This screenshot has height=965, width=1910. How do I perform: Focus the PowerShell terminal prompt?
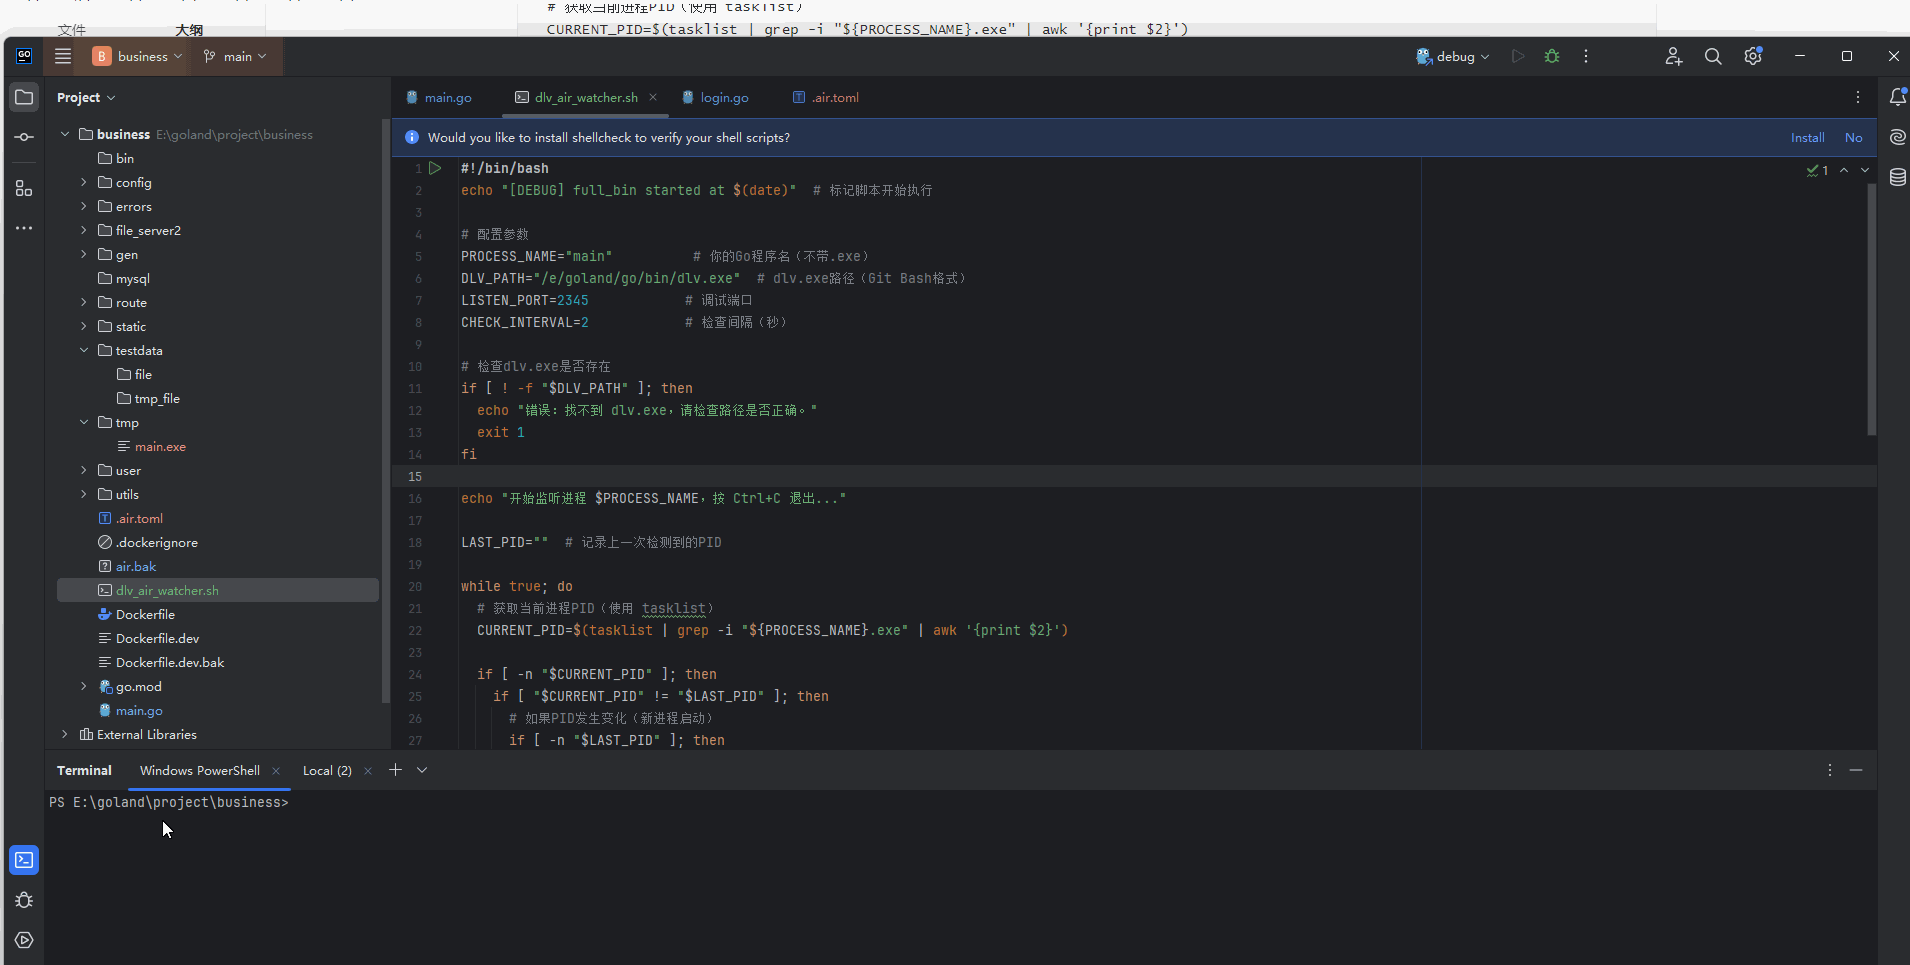168,802
